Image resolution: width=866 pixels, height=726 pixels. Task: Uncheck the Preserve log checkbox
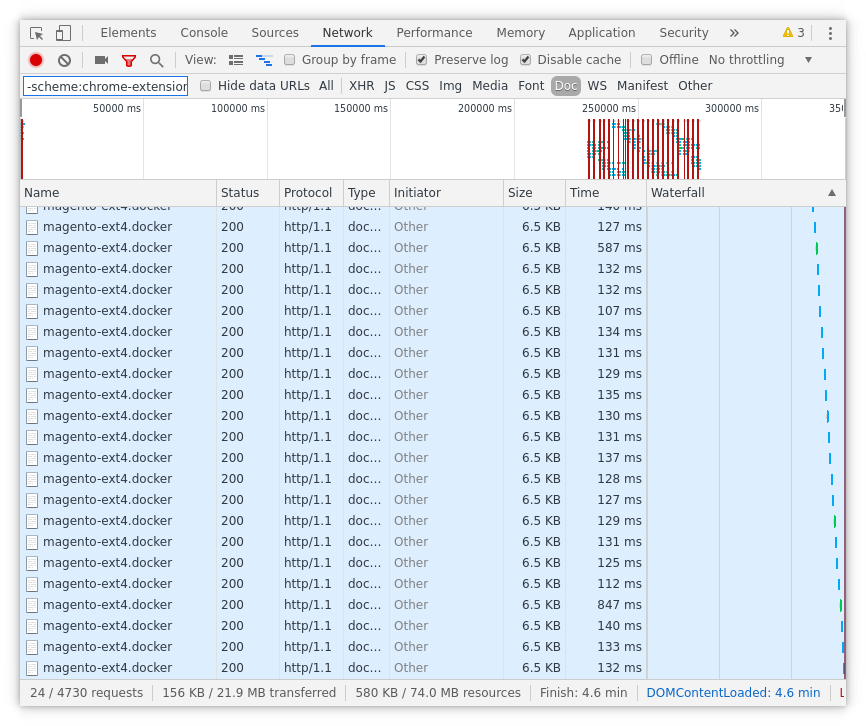click(x=422, y=60)
